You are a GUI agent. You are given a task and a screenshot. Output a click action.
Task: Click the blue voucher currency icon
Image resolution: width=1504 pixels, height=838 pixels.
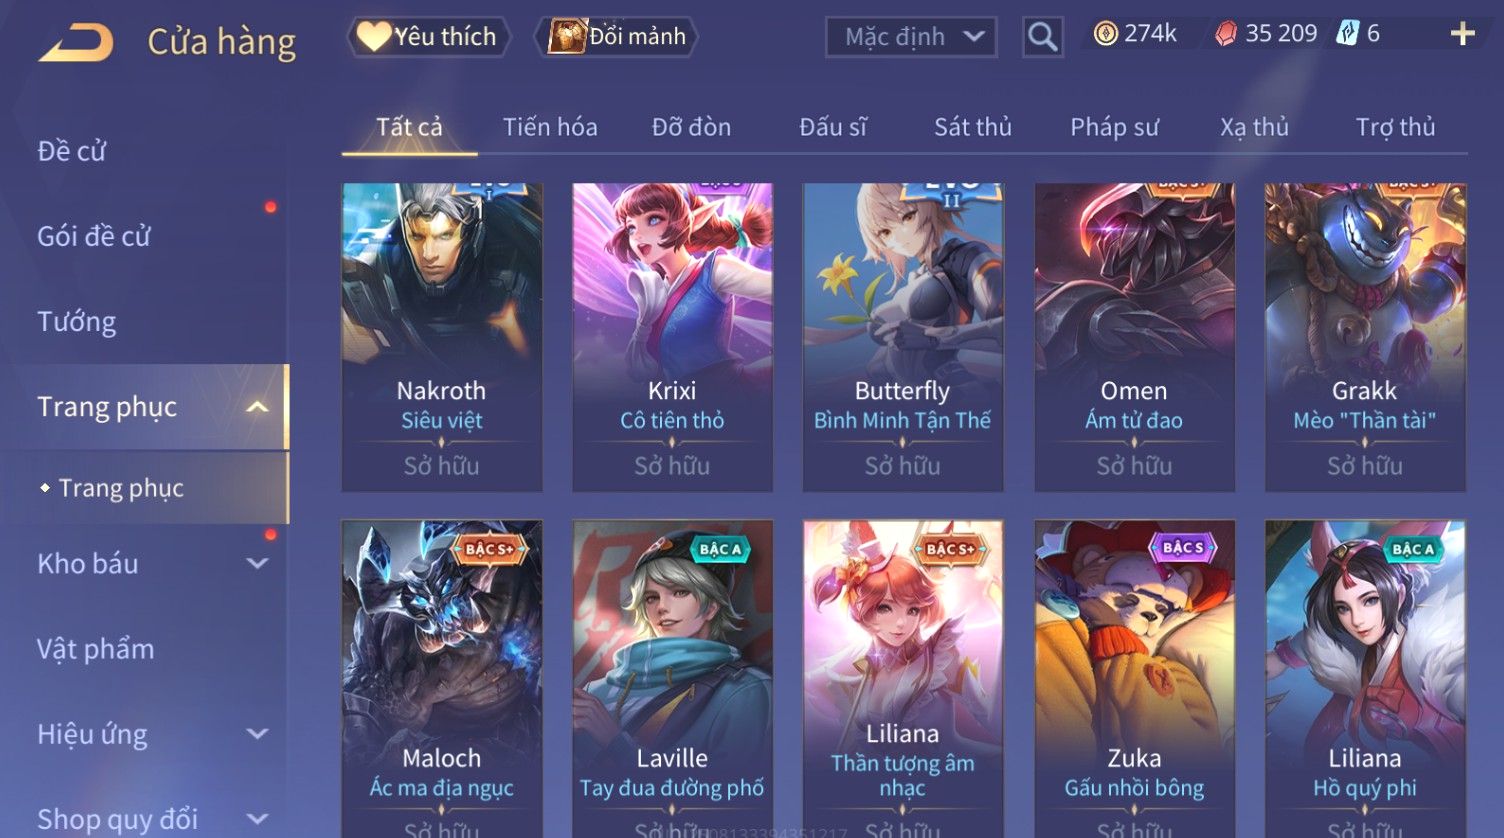(1347, 34)
